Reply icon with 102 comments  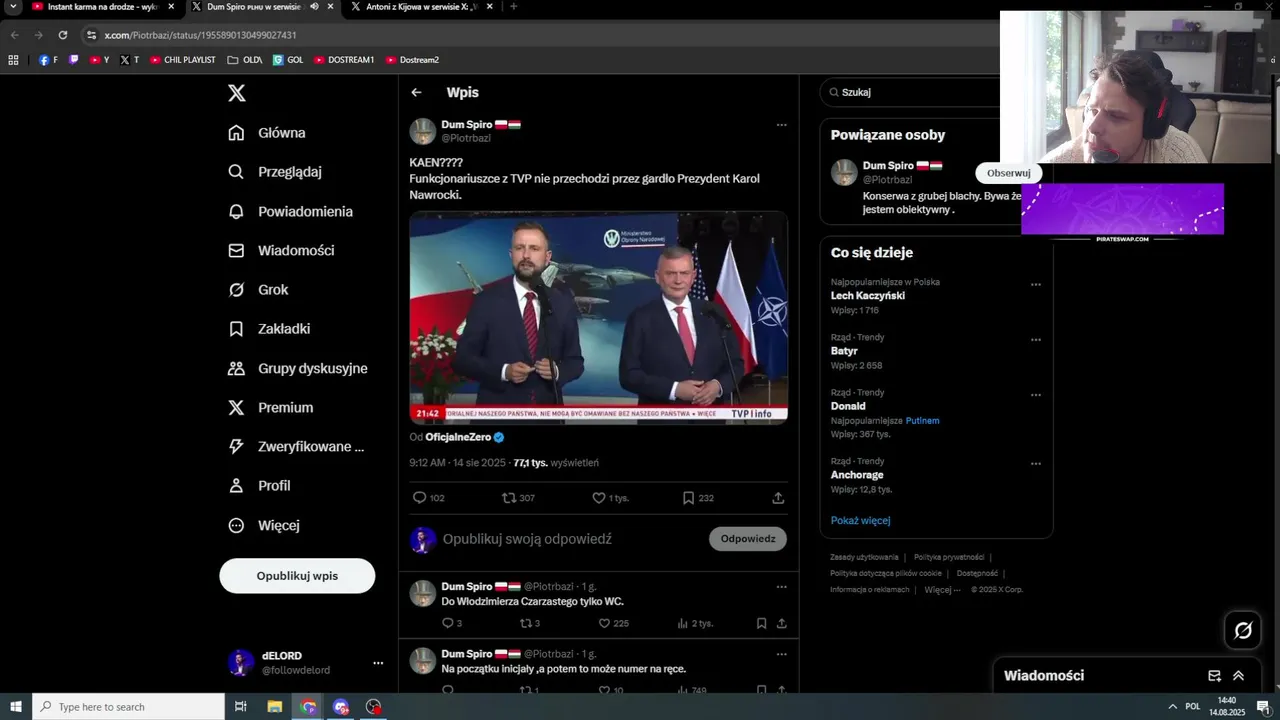(428, 498)
